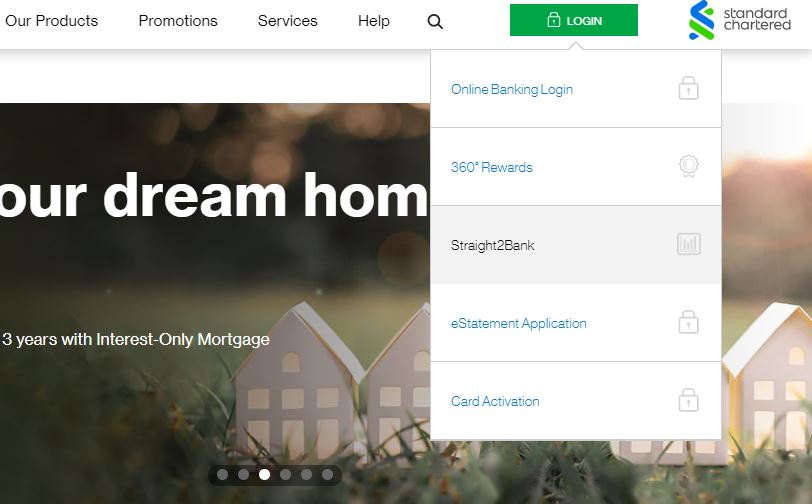Select the second carousel slide dot

(243, 475)
